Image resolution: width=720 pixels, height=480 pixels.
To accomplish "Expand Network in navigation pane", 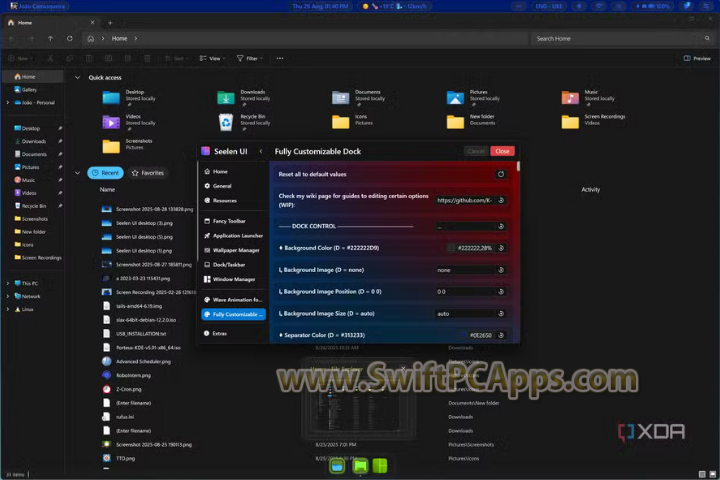I will coord(8,296).
